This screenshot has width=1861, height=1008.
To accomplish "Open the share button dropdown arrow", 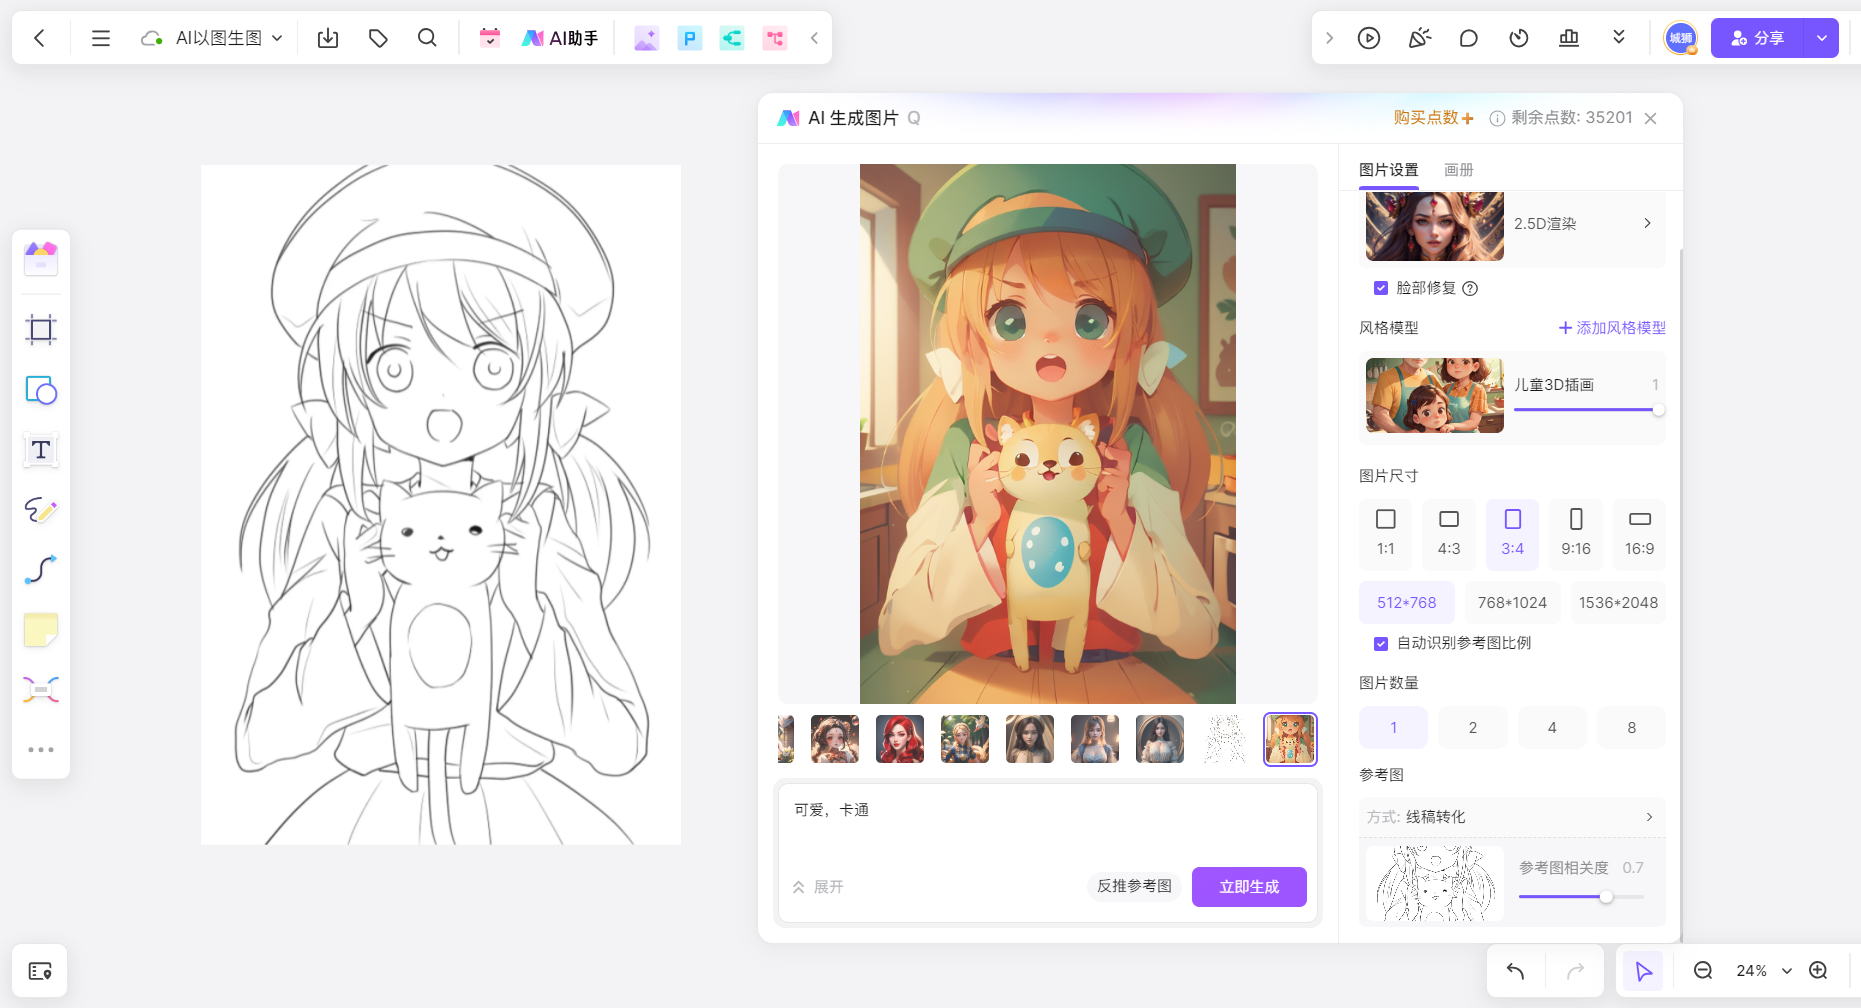I will pyautogui.click(x=1822, y=38).
